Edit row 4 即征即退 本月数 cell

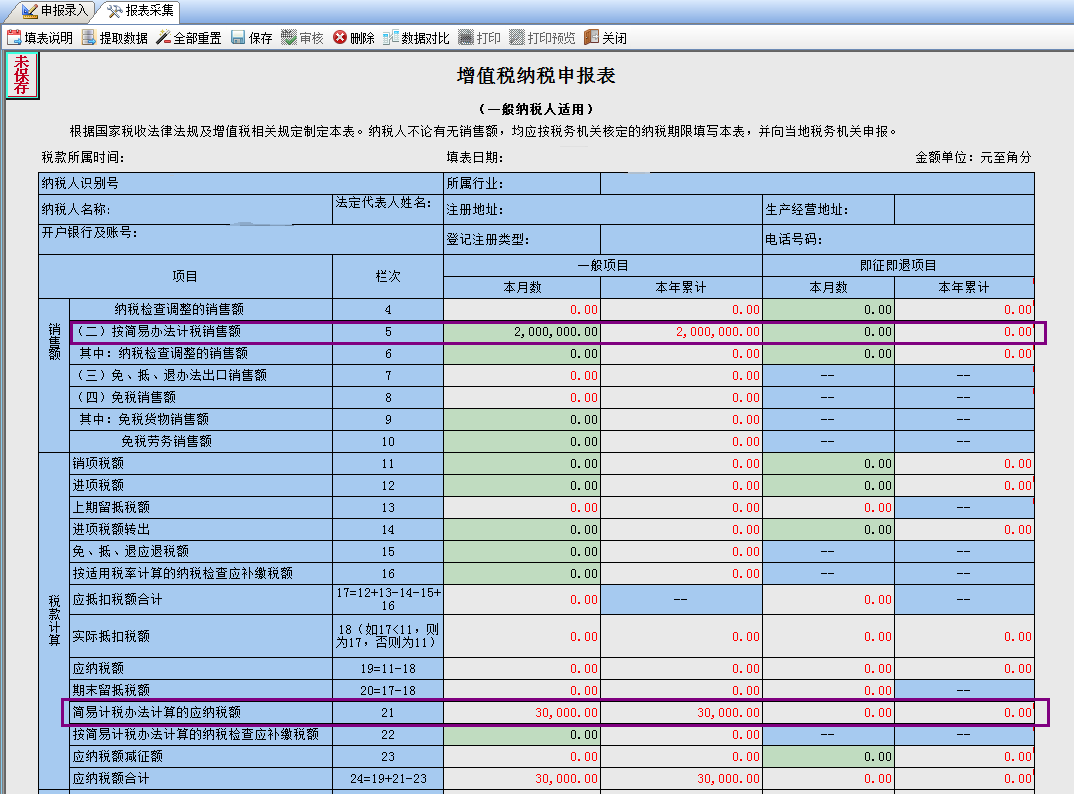(829, 310)
